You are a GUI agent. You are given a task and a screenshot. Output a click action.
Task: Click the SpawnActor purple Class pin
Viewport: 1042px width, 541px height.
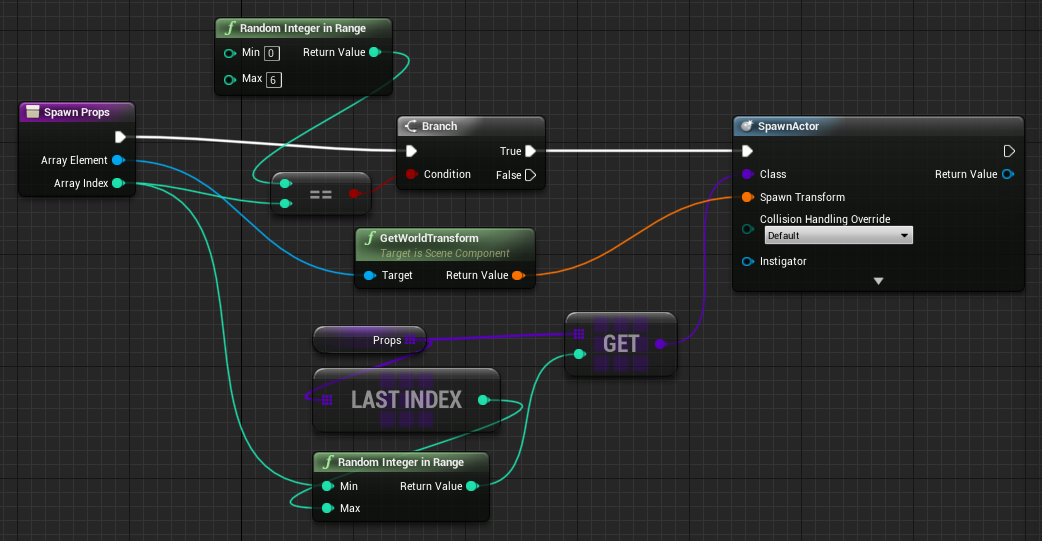click(x=747, y=175)
